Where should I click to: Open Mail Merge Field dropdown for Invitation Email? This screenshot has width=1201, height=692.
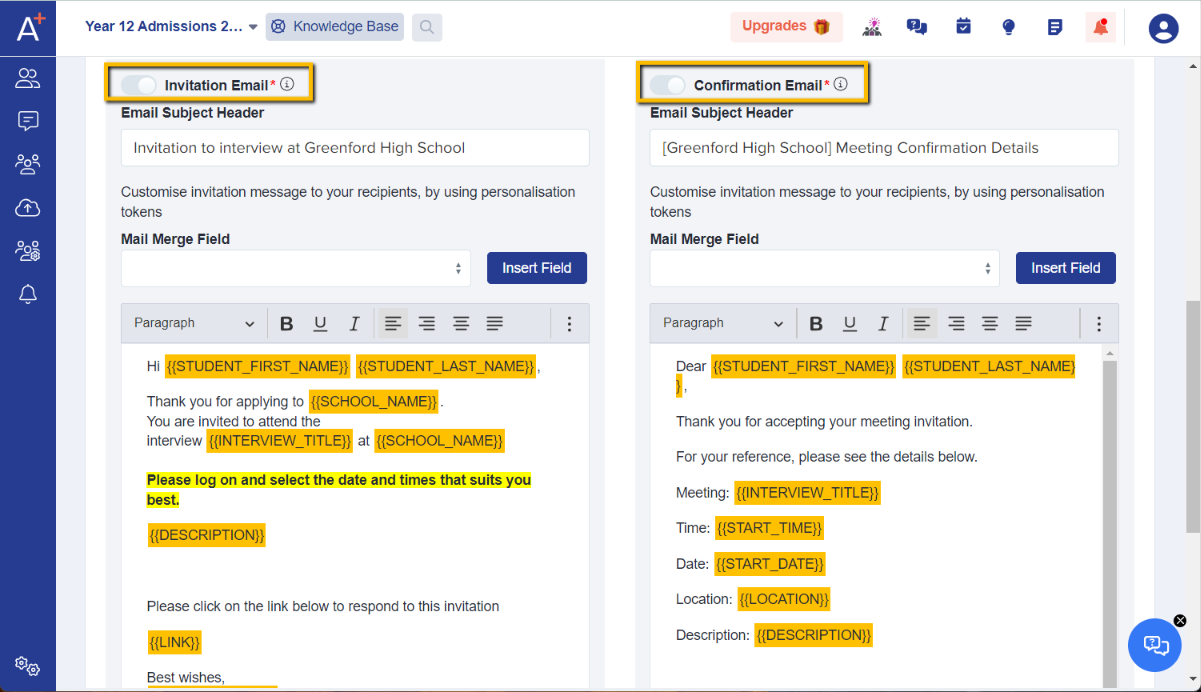(x=296, y=268)
